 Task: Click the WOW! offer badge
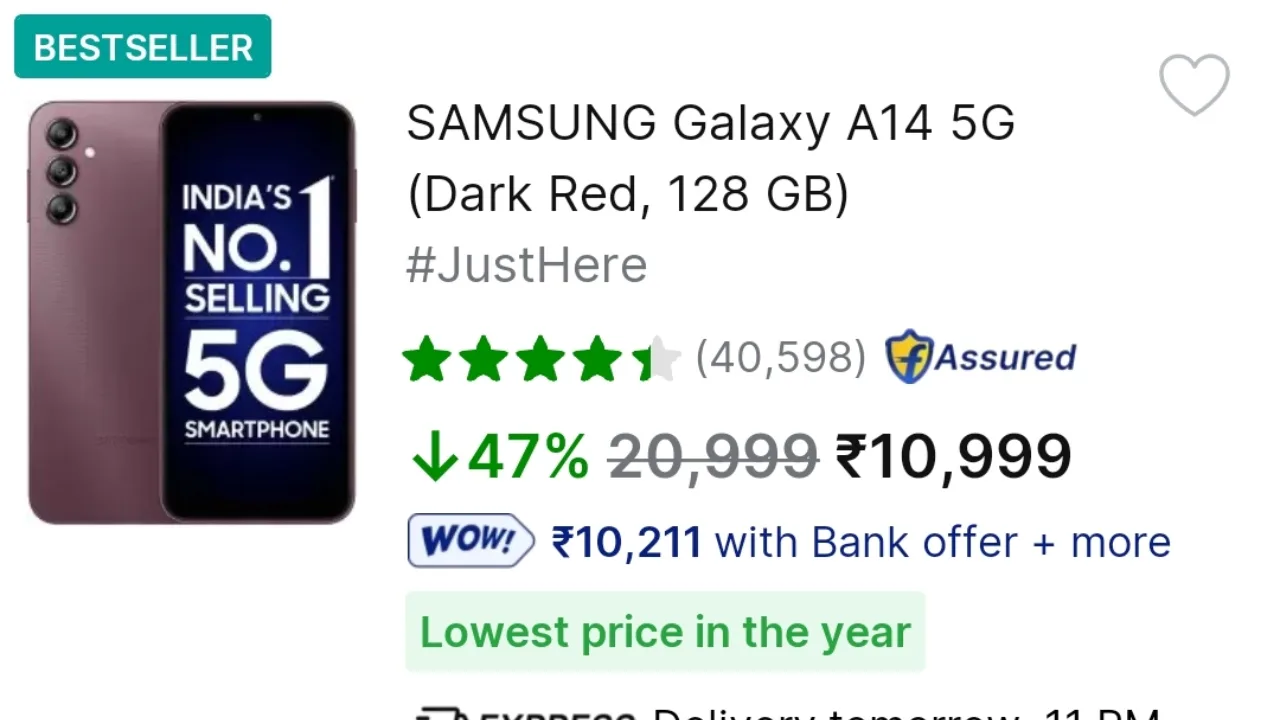(471, 541)
